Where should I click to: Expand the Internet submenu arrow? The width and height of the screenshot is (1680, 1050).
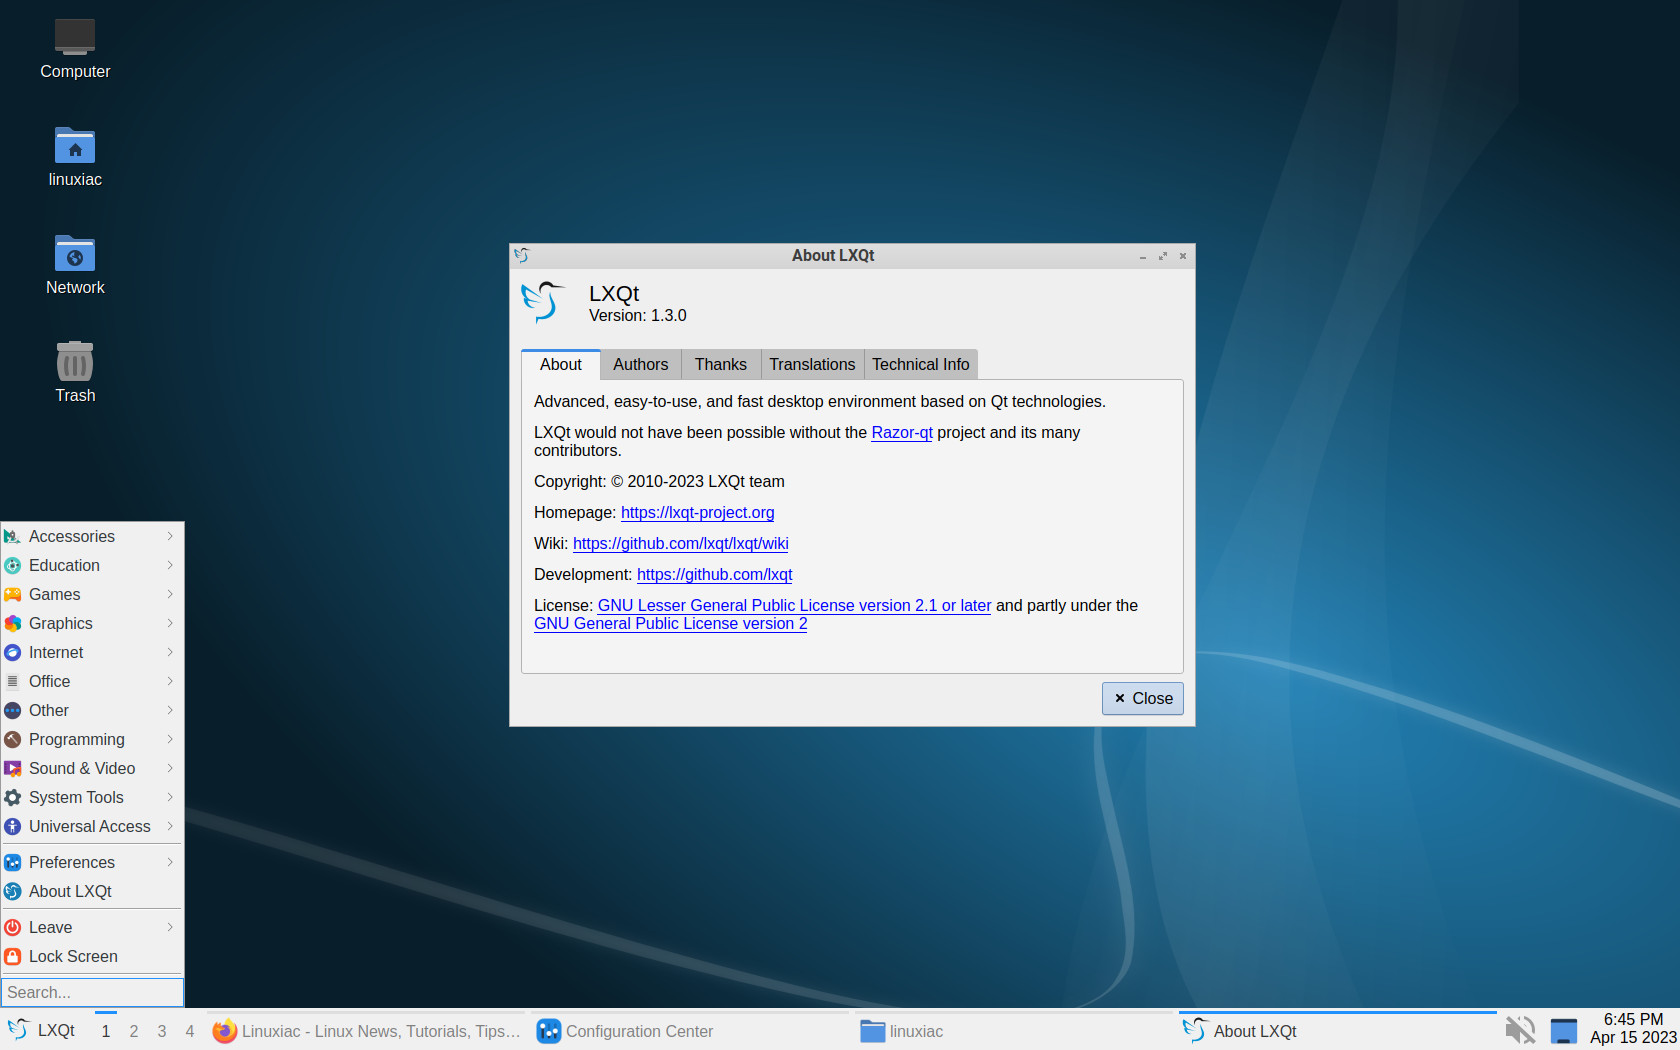click(x=170, y=653)
